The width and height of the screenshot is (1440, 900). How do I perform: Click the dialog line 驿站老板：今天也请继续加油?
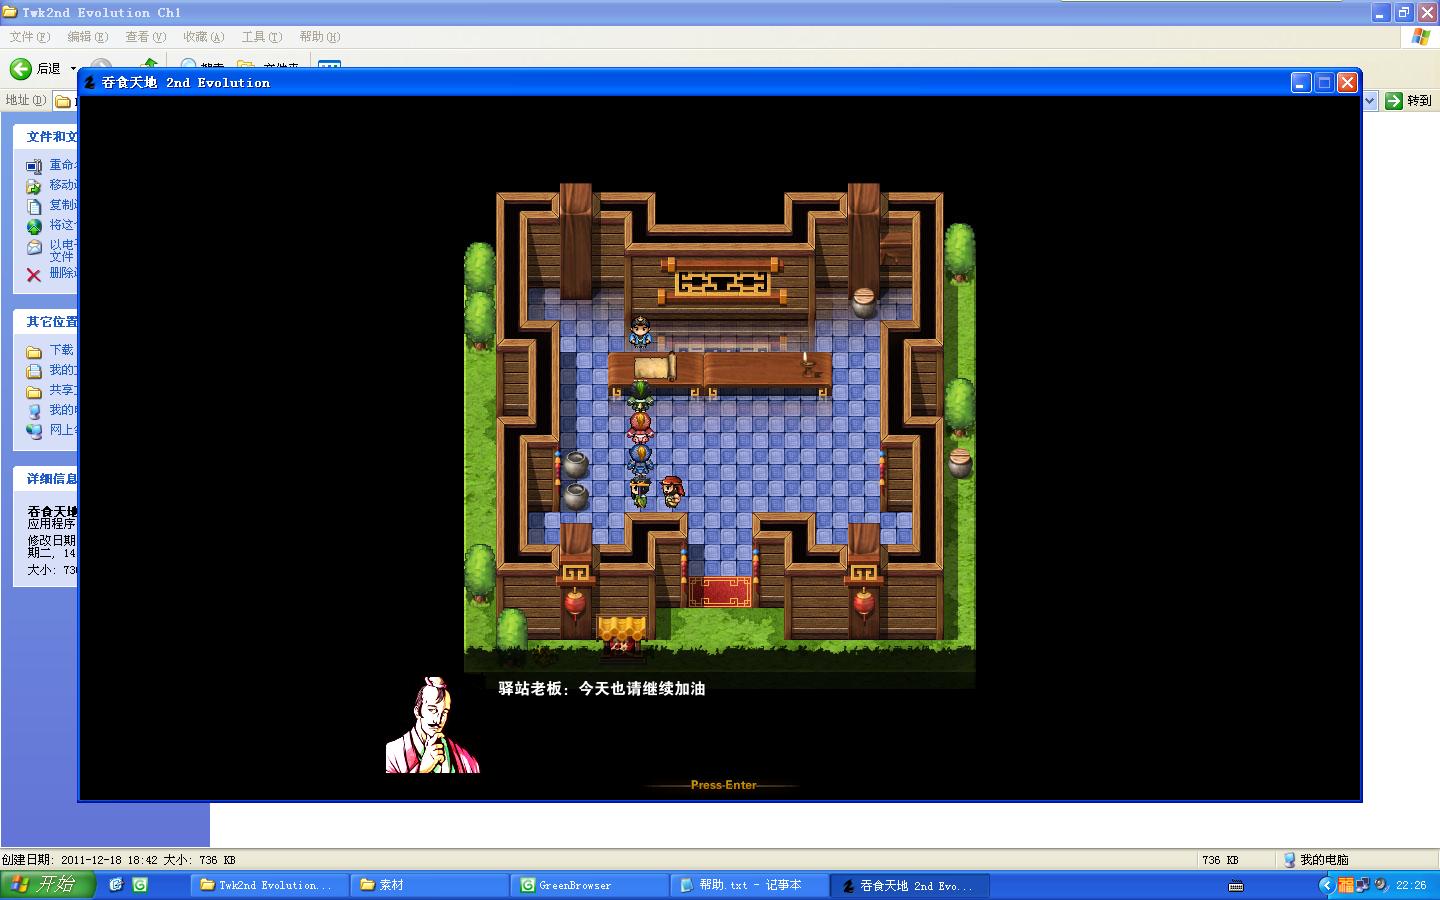602,688
